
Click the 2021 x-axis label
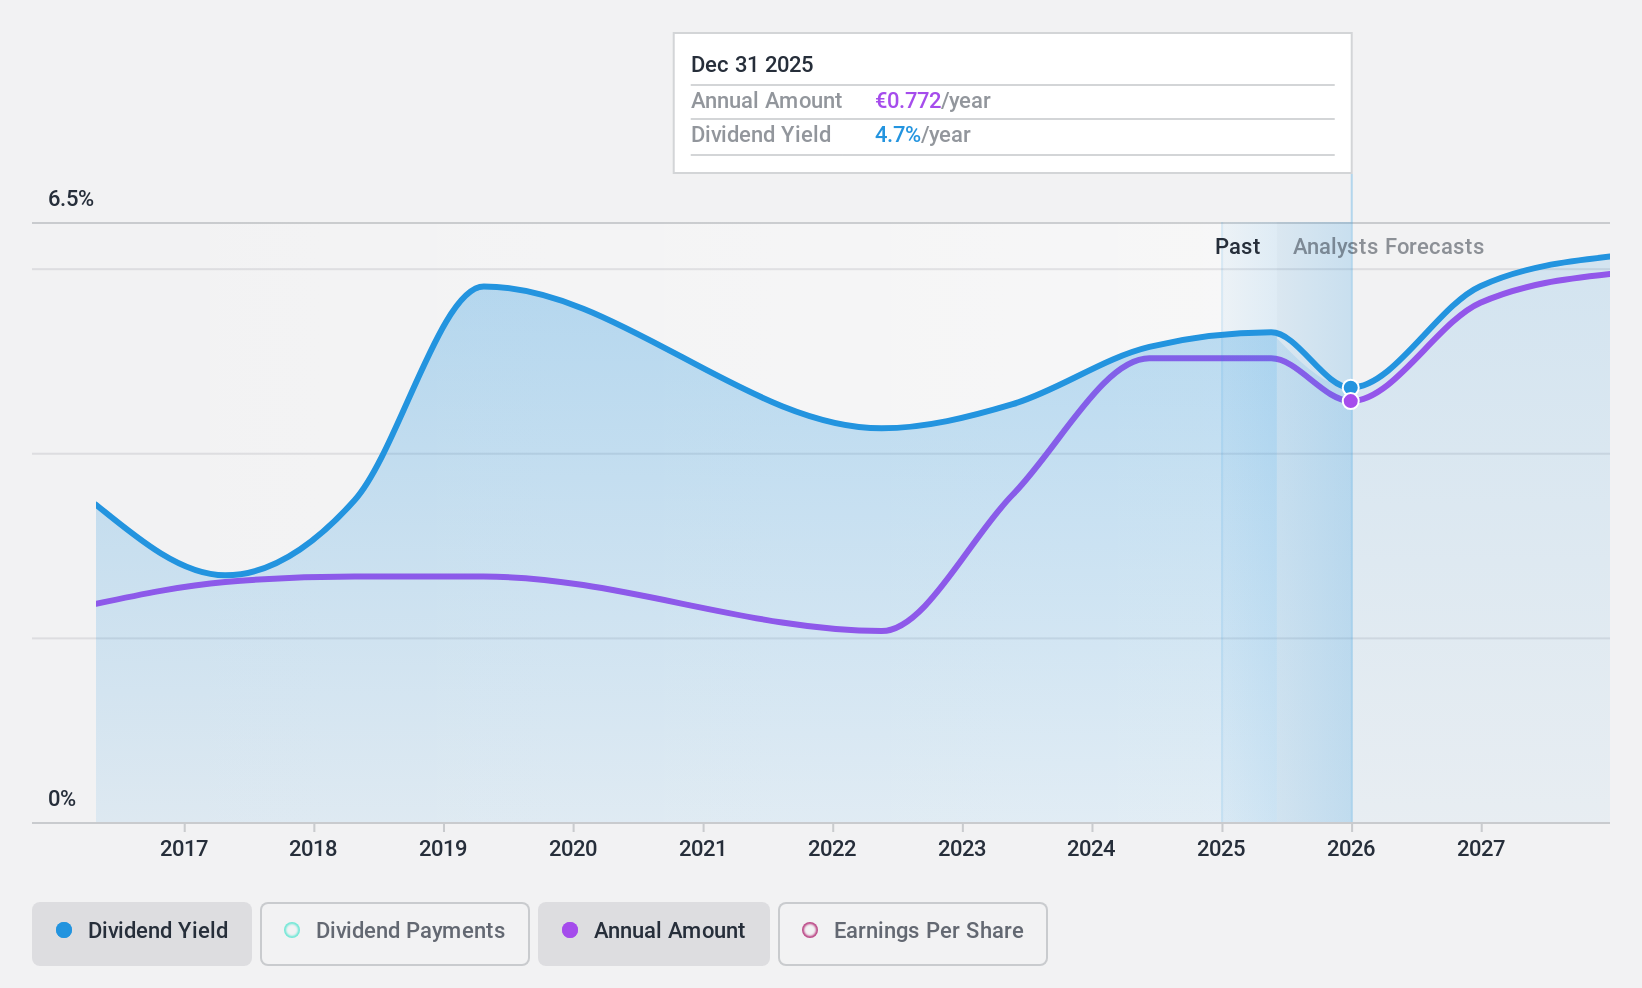pos(703,849)
